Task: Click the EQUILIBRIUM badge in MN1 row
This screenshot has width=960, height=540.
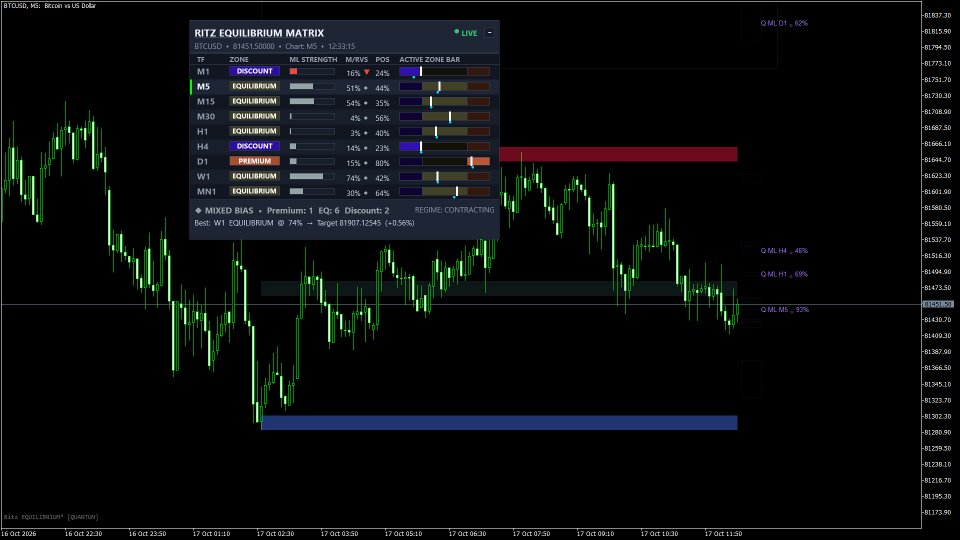Action: pos(255,191)
